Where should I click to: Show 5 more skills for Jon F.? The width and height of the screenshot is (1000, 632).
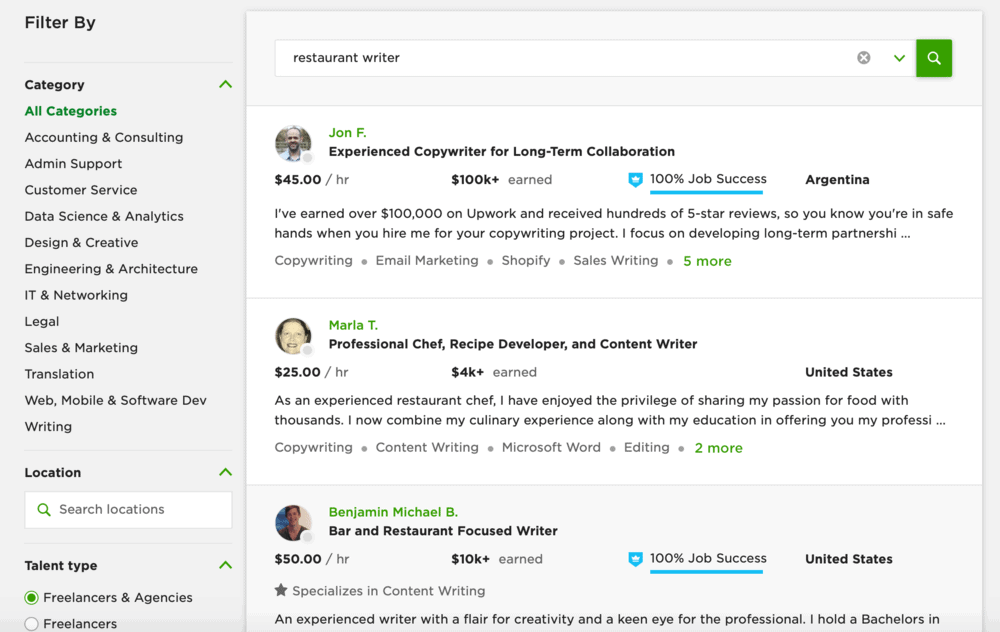coord(706,260)
